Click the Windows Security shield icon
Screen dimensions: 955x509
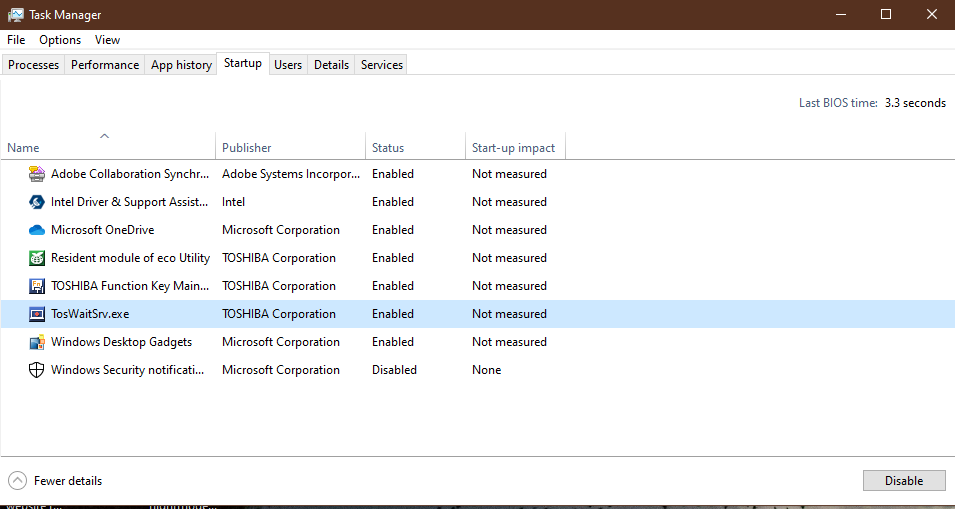click(x=37, y=370)
